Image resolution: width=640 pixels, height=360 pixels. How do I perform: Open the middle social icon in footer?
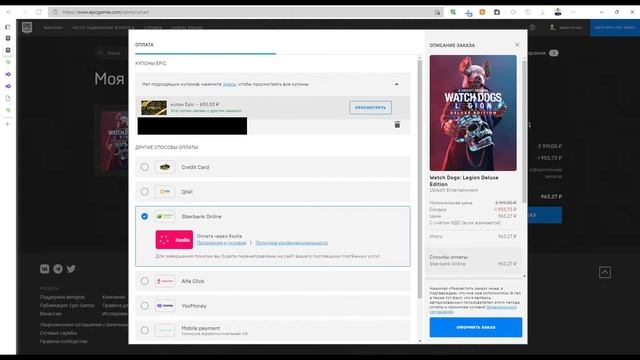coord(58,269)
